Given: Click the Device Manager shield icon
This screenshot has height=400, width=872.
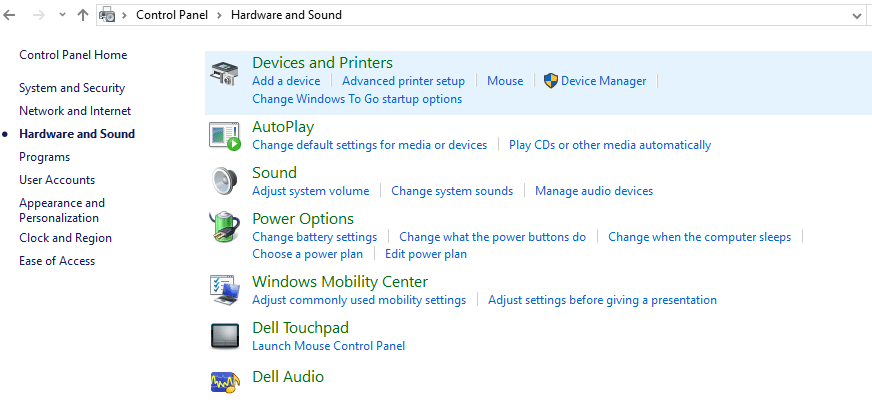Looking at the screenshot, I should [x=551, y=81].
